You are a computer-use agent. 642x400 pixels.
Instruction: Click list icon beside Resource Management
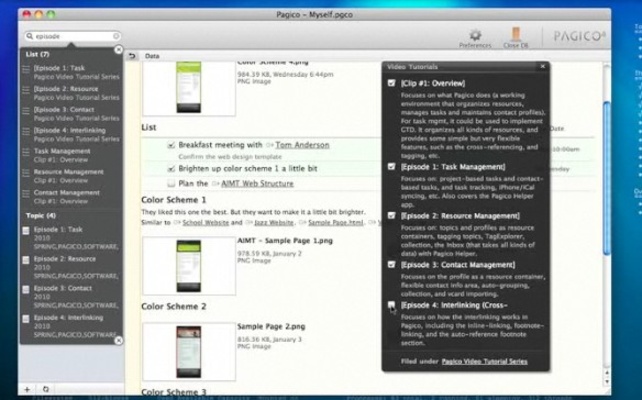click(x=26, y=173)
